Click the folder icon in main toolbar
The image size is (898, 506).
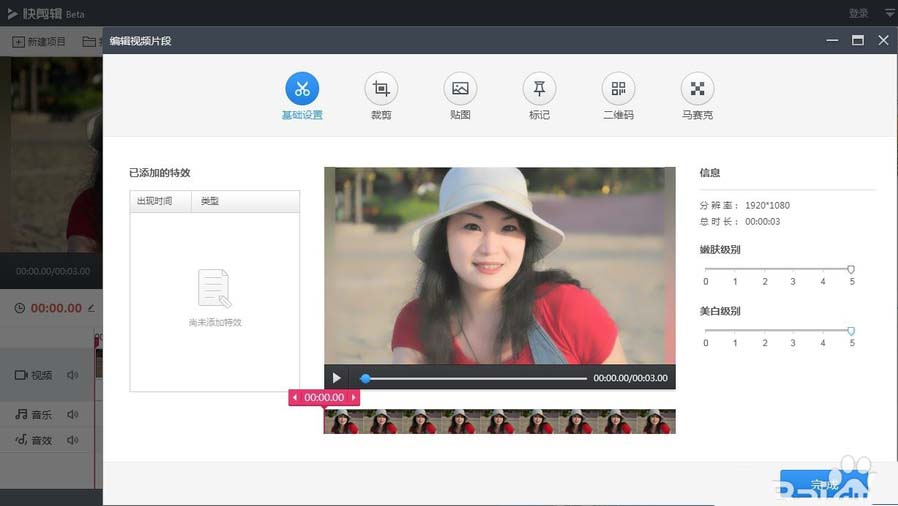[x=89, y=42]
